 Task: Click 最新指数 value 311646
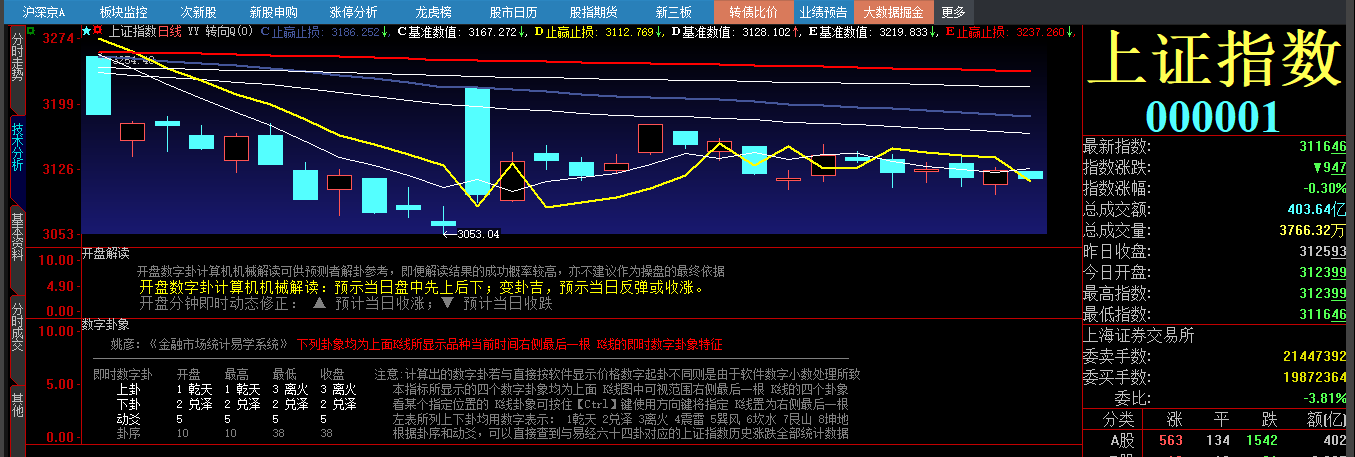pos(1322,146)
